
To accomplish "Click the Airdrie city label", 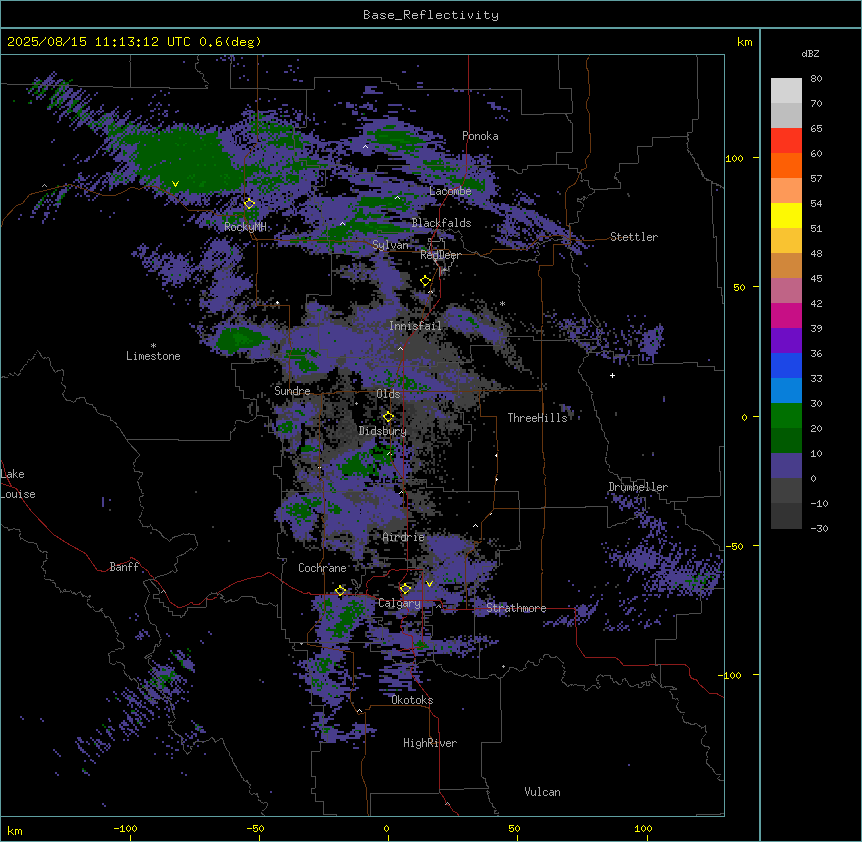I will pyautogui.click(x=404, y=537).
